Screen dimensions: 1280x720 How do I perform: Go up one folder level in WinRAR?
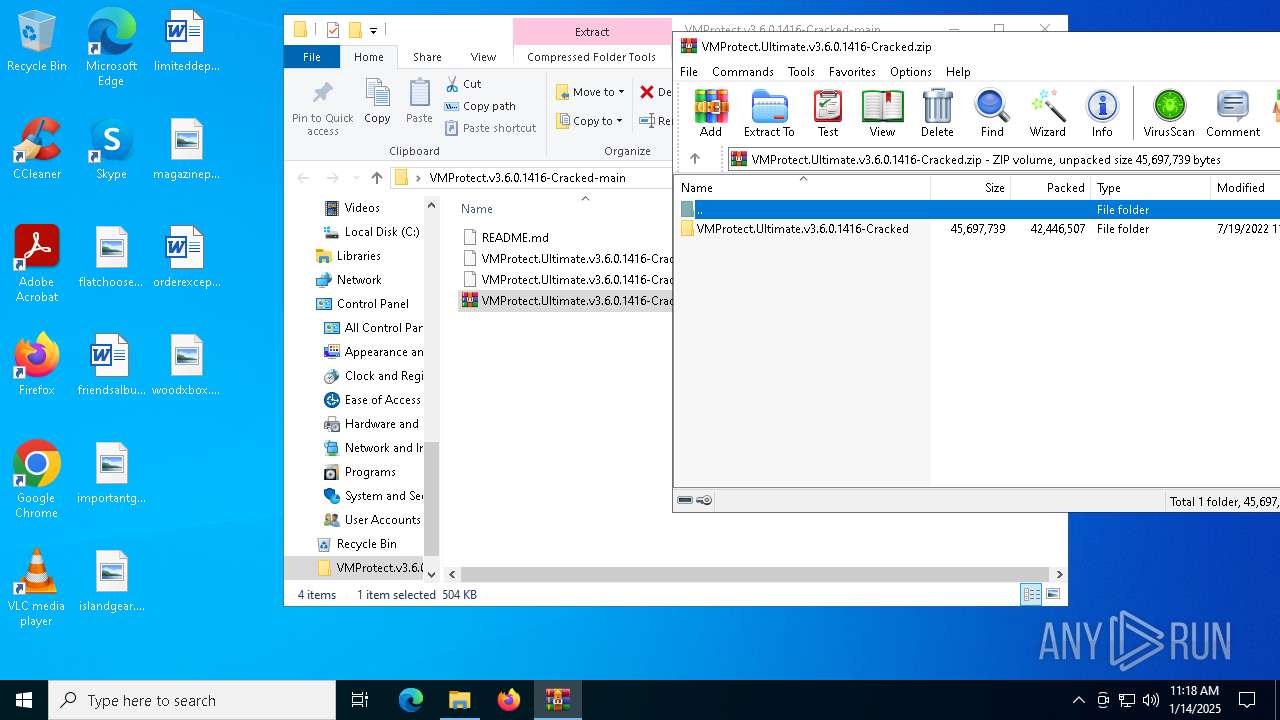pos(695,159)
